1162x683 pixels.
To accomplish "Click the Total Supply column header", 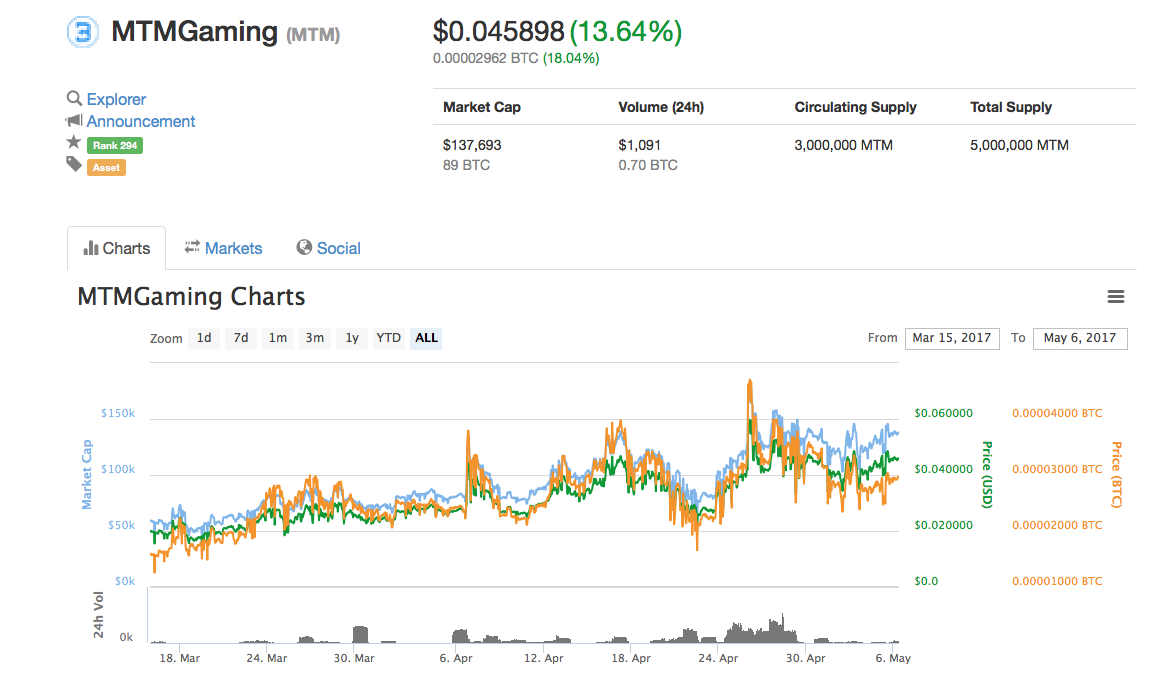I will [x=1011, y=107].
